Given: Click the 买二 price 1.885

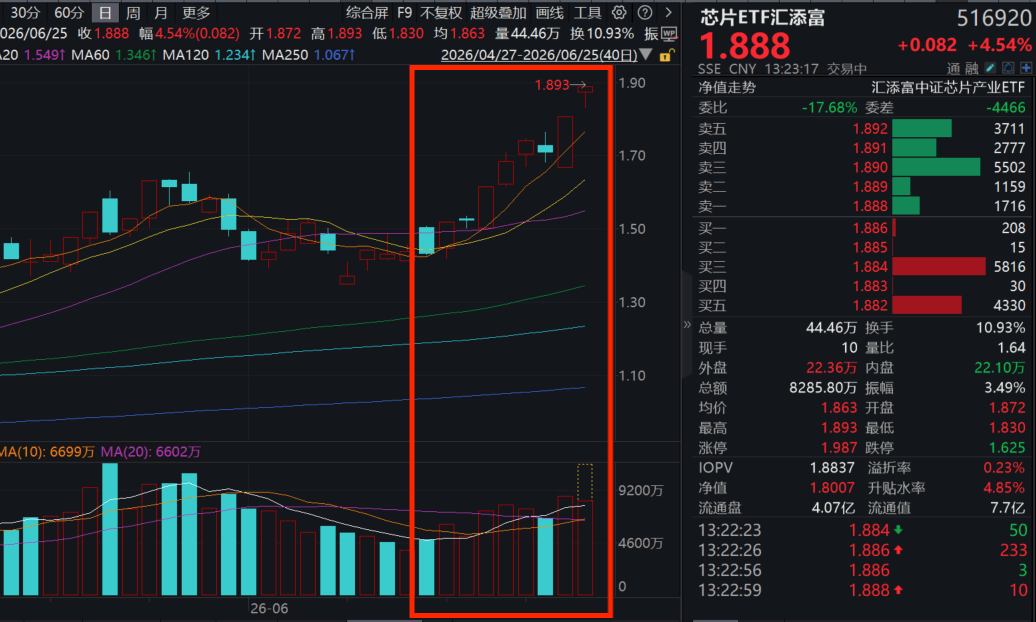Looking at the screenshot, I should [870, 247].
